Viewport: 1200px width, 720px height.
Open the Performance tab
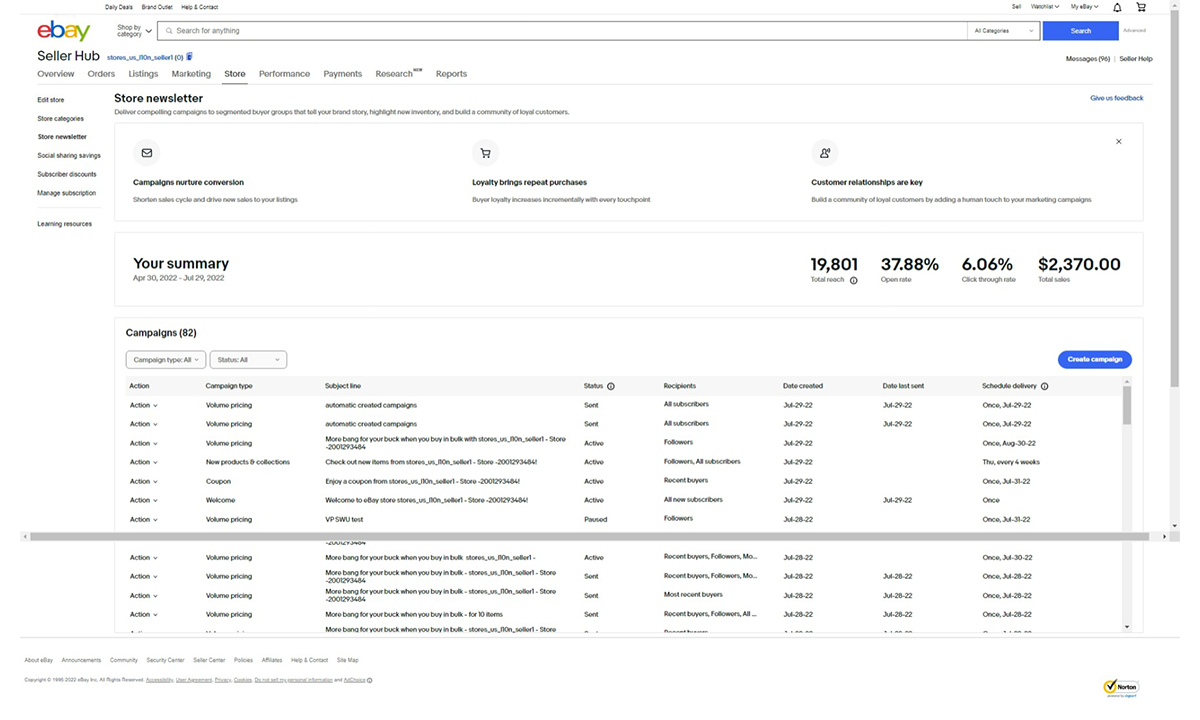[284, 73]
